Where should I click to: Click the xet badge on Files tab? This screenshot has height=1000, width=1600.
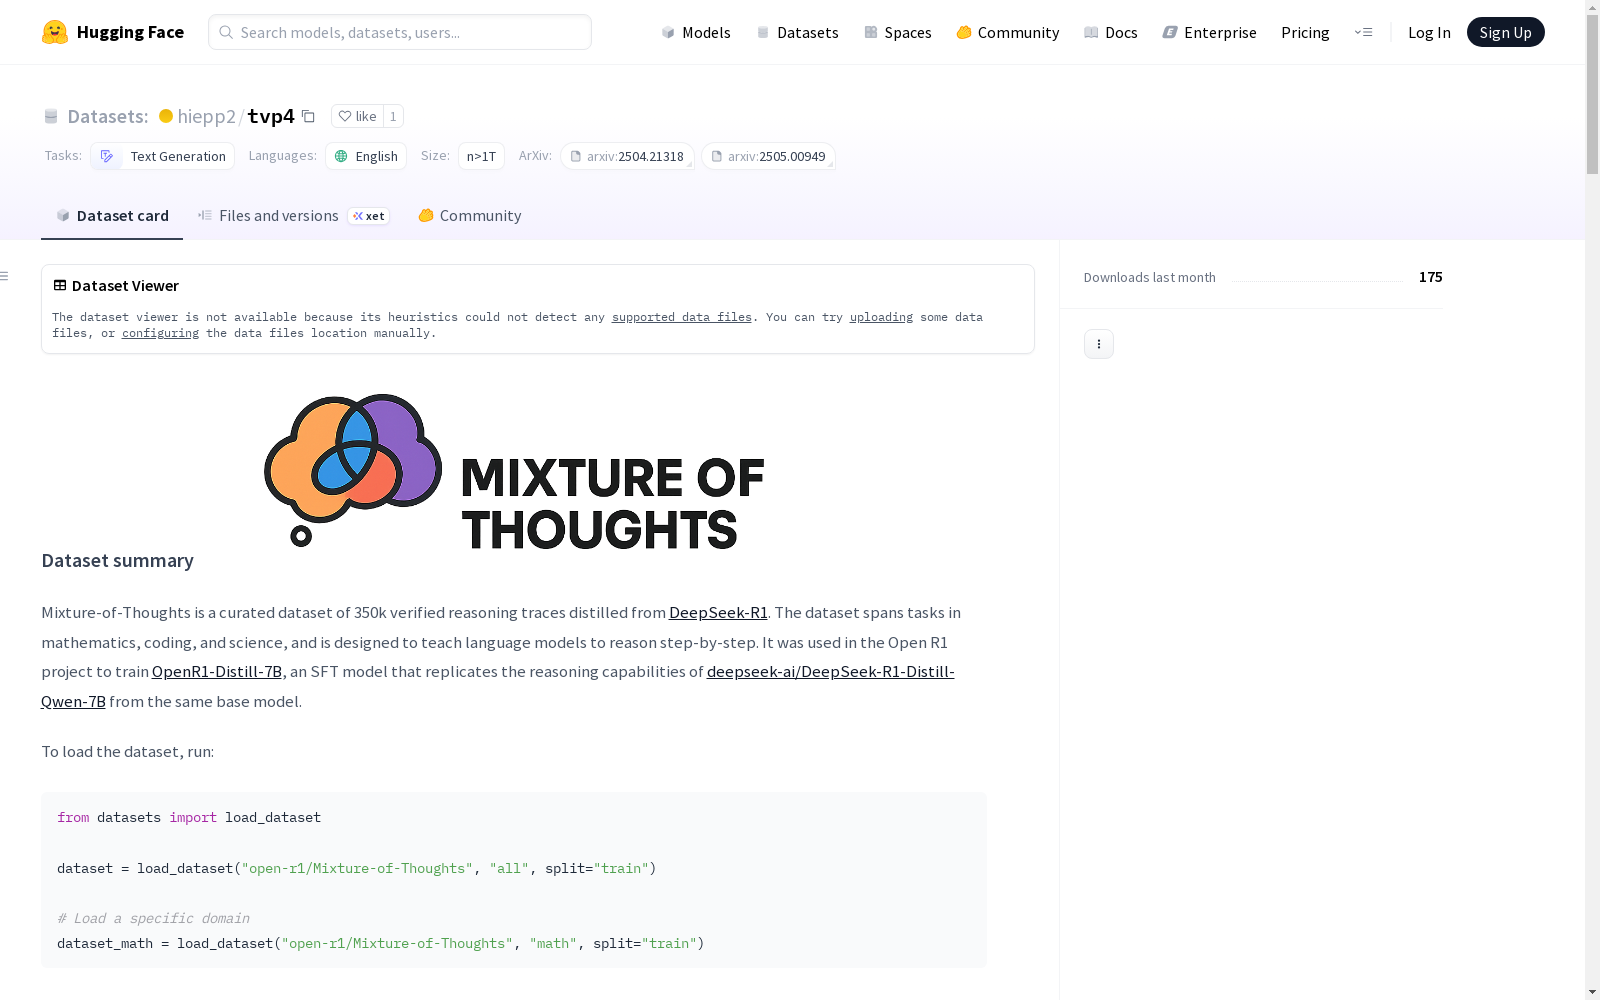pyautogui.click(x=369, y=216)
